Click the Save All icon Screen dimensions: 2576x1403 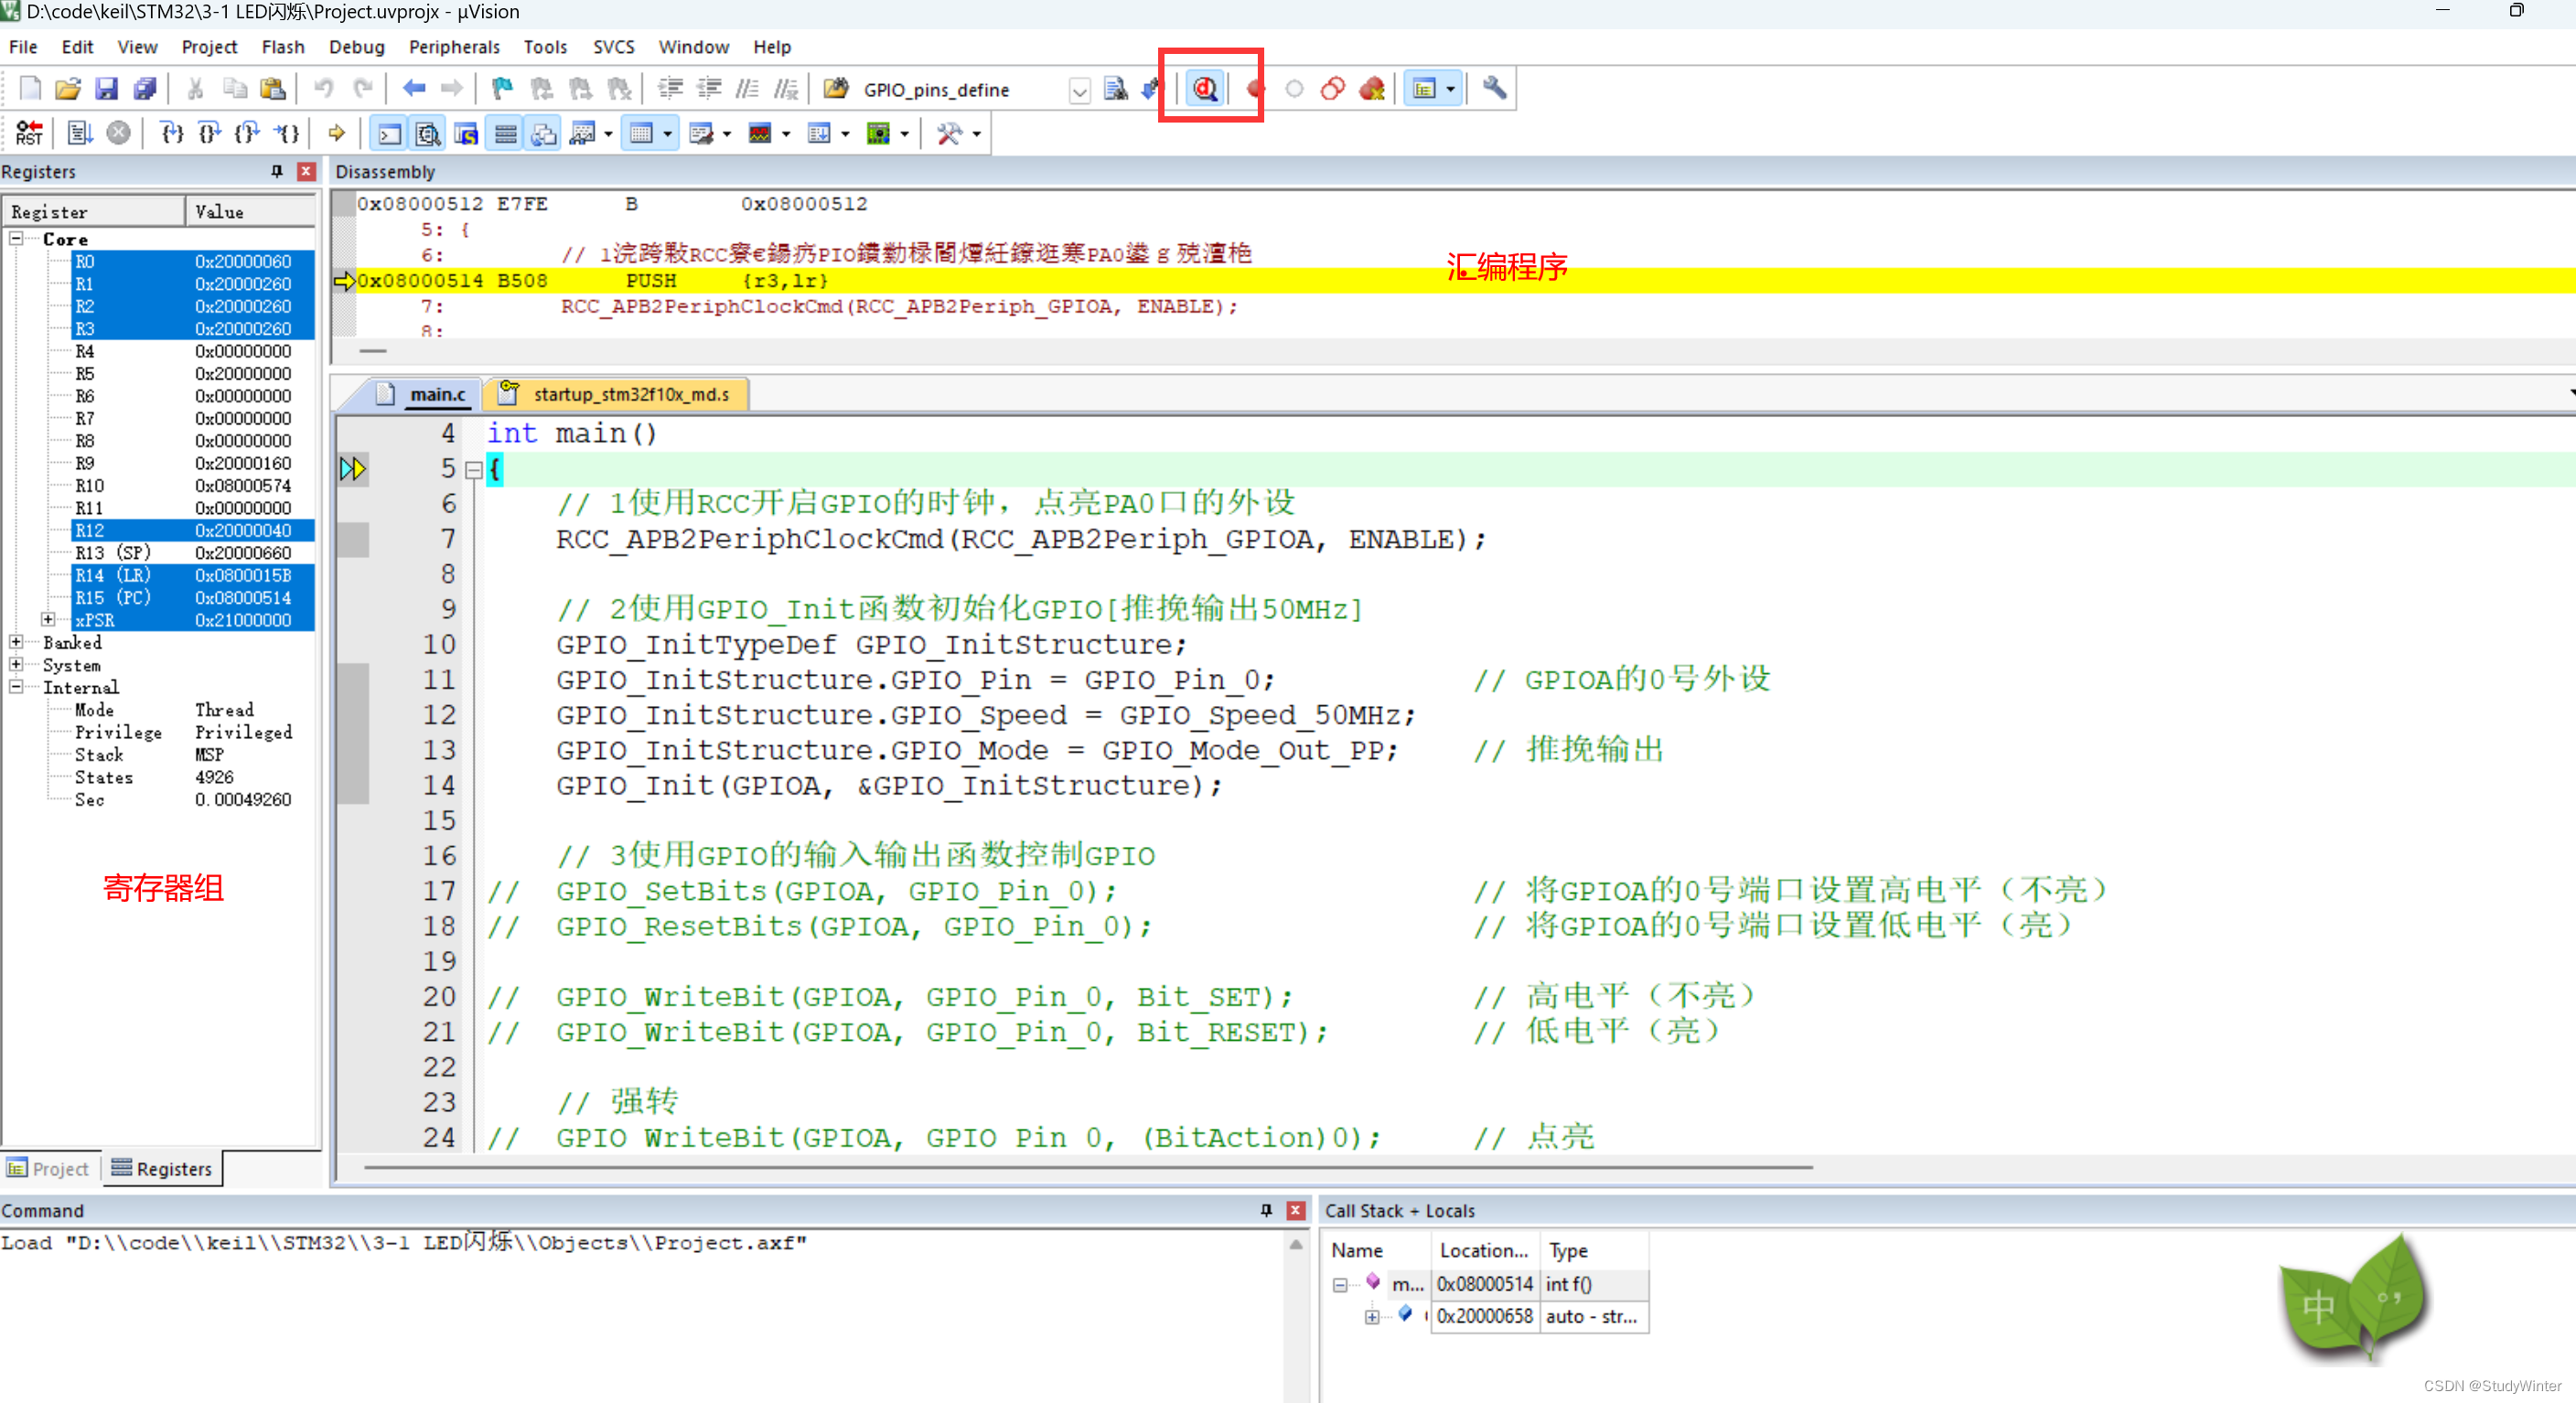145,89
